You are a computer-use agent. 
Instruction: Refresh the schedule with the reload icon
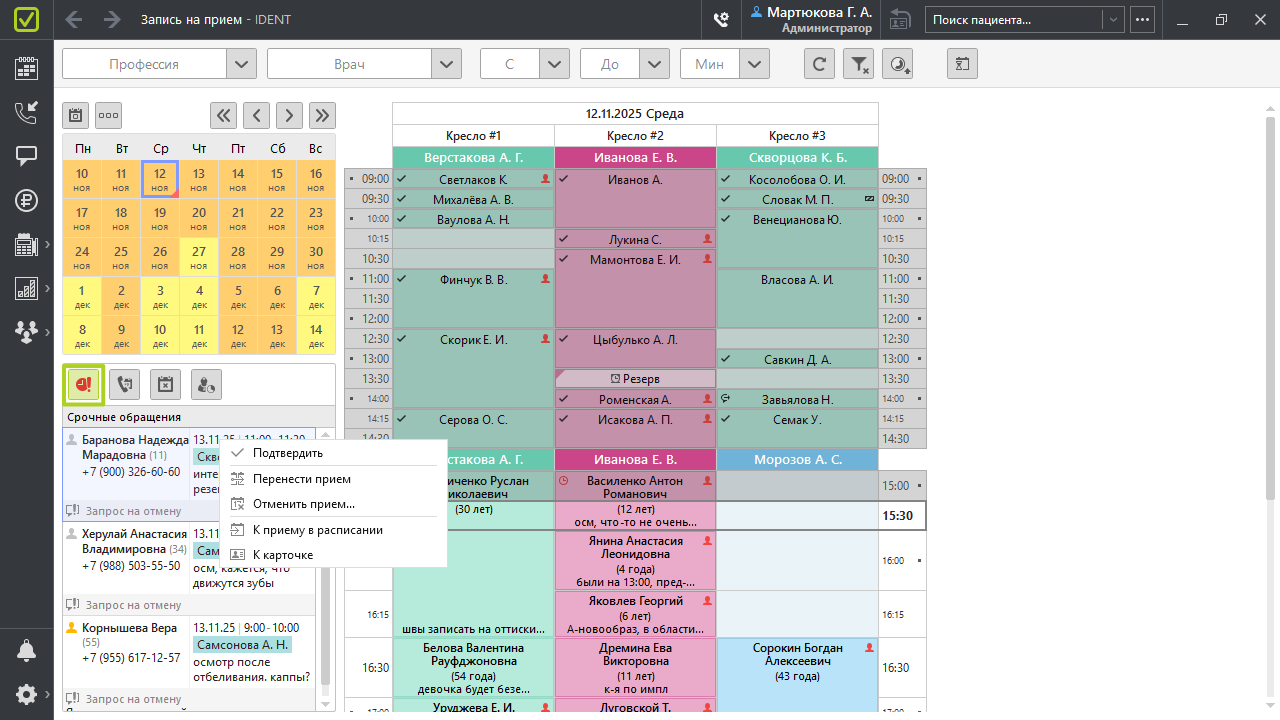819,64
